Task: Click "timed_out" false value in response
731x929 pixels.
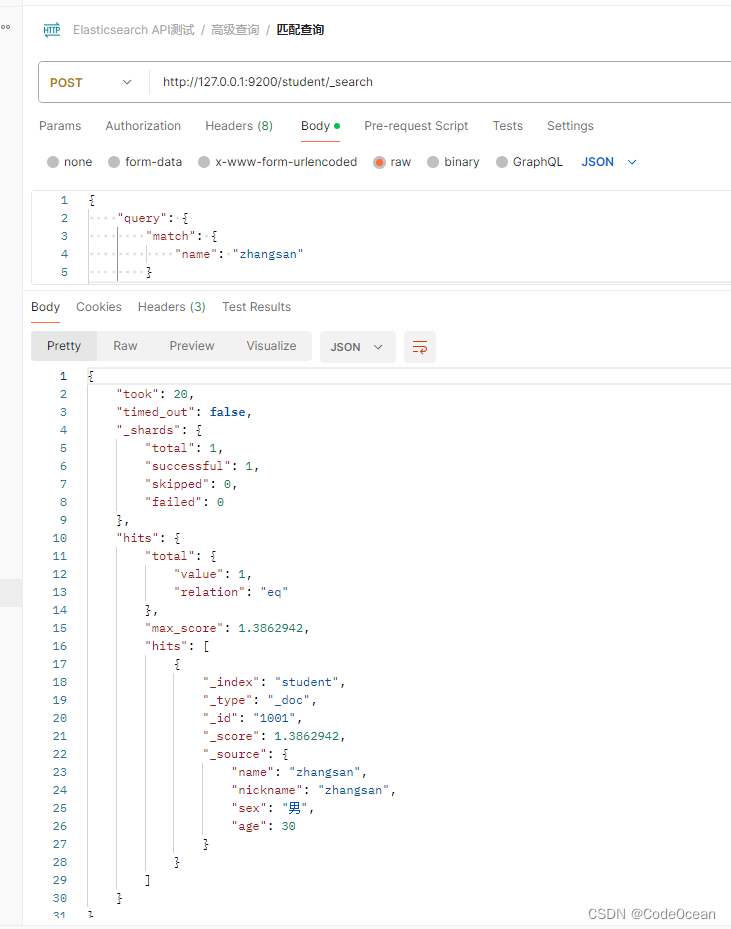Action: click(227, 412)
